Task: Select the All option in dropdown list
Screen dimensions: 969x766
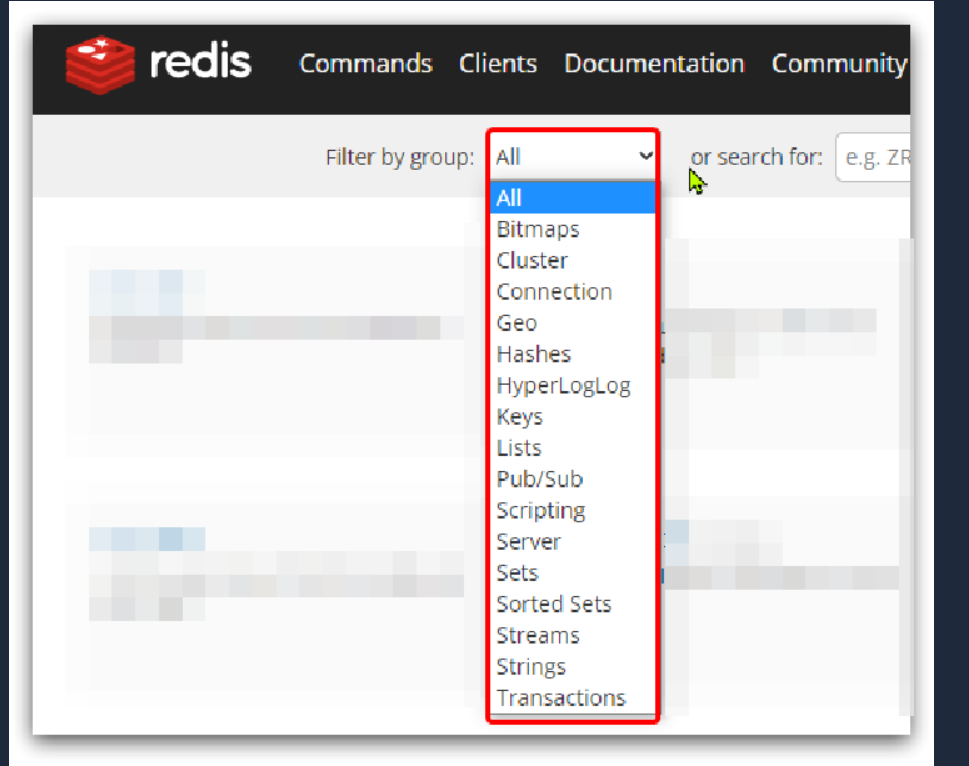Action: [x=573, y=198]
